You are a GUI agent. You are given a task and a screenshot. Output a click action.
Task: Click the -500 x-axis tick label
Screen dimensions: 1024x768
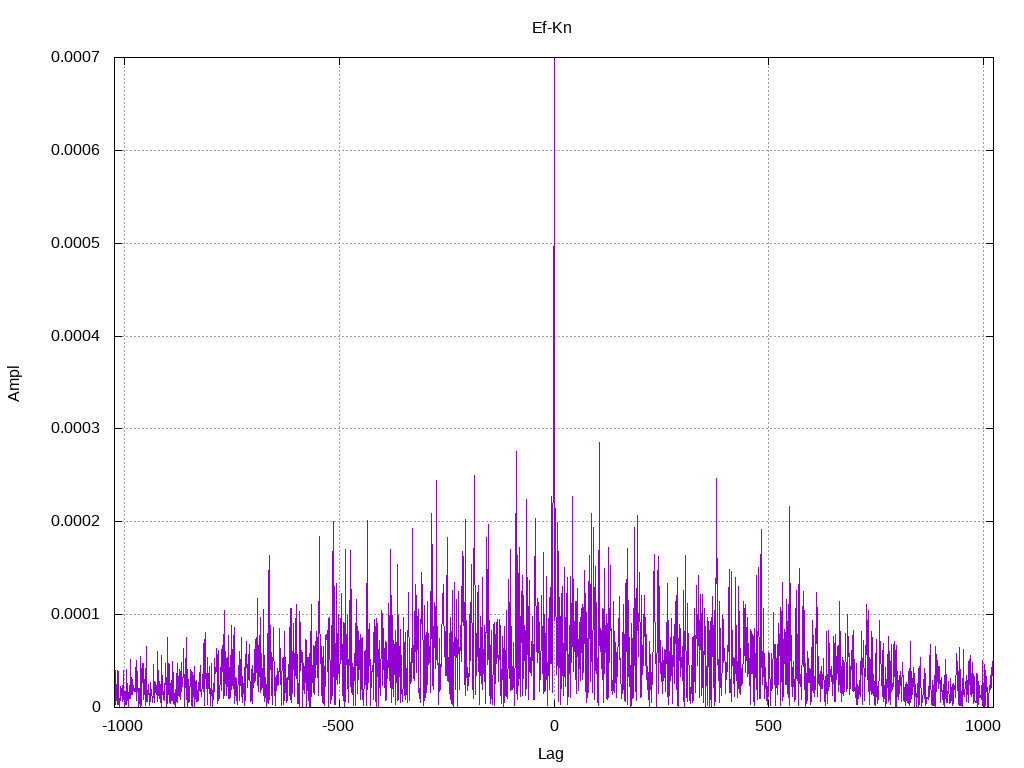pos(338,726)
